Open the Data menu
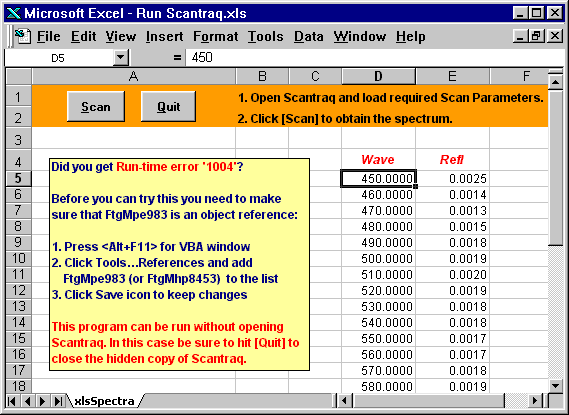 click(x=308, y=37)
